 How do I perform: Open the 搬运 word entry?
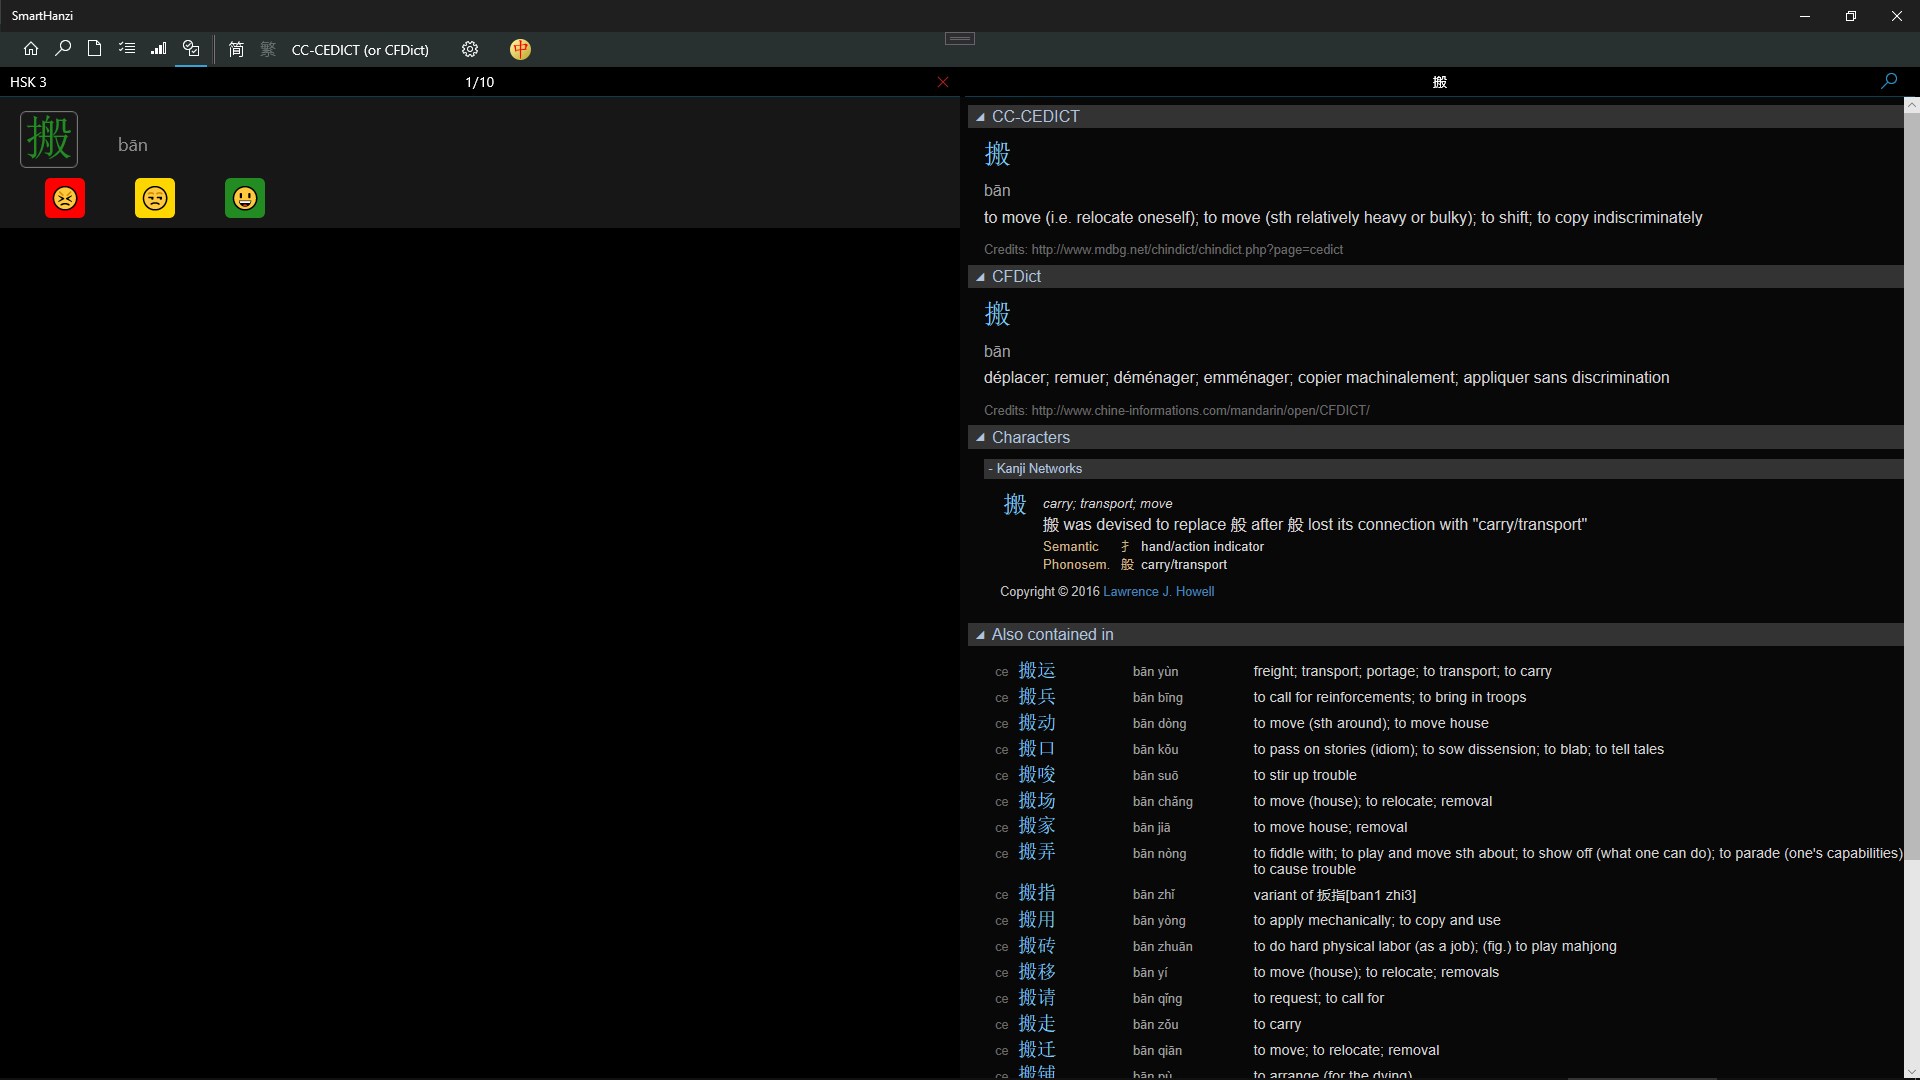(x=1037, y=671)
